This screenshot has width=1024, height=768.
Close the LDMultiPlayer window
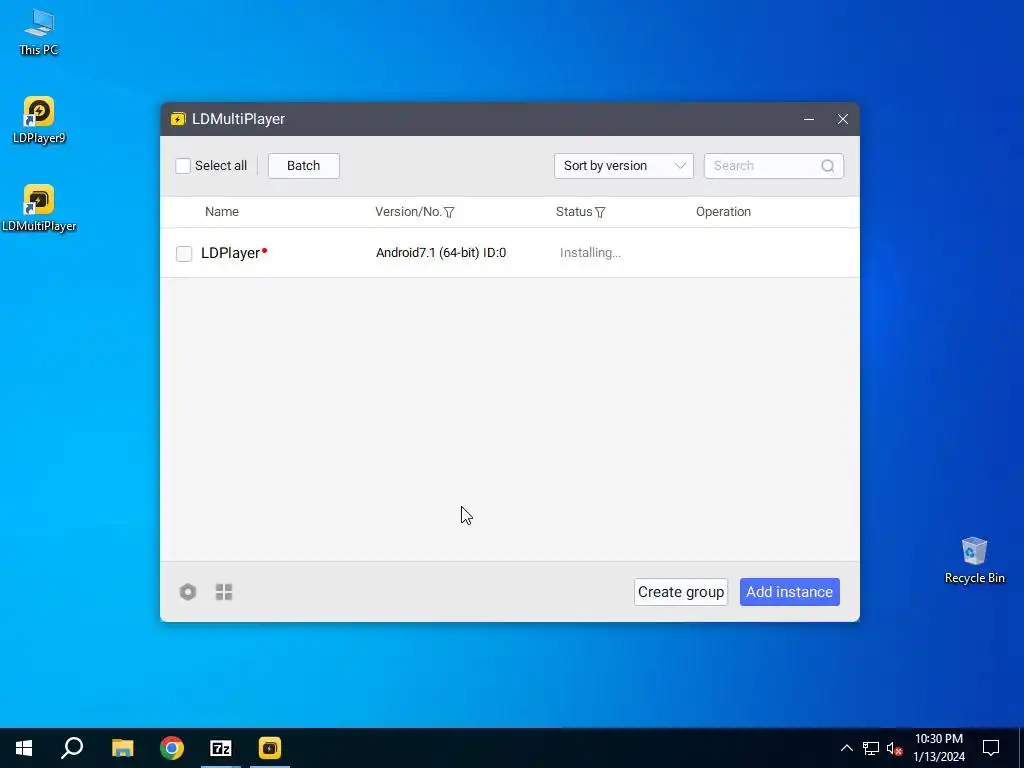coord(843,119)
